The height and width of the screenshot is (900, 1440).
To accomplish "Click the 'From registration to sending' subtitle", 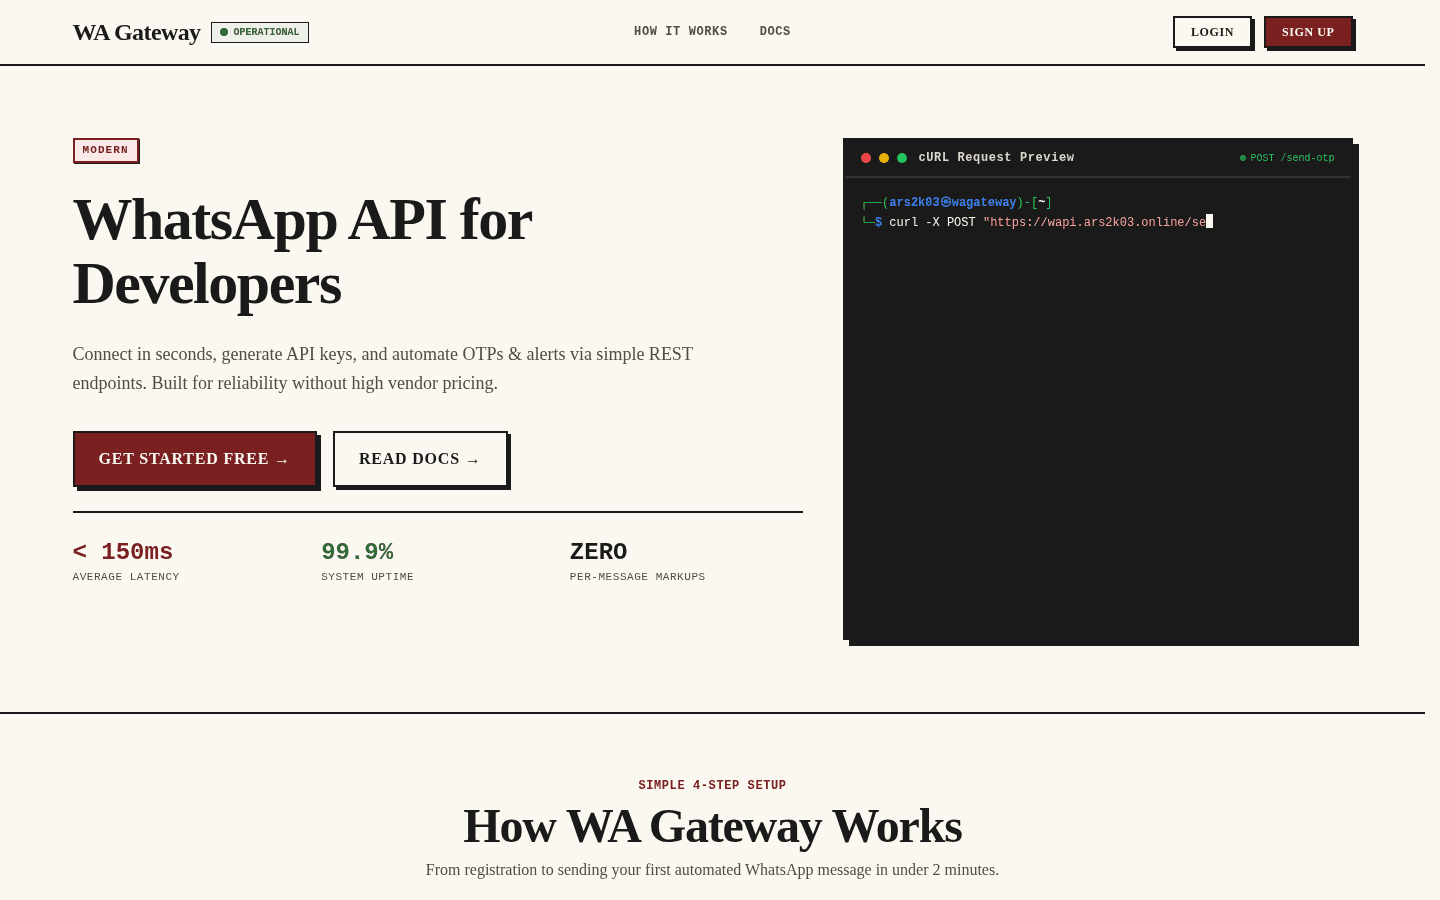I will [712, 870].
